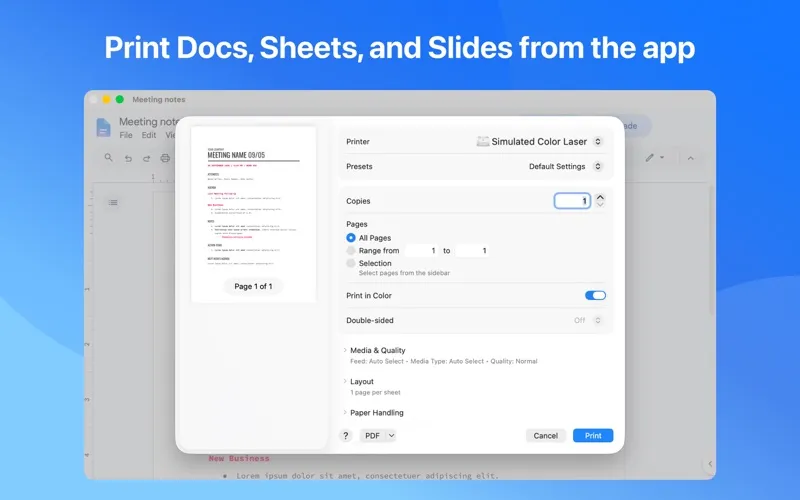
Task: Click the Print button
Action: 593,435
